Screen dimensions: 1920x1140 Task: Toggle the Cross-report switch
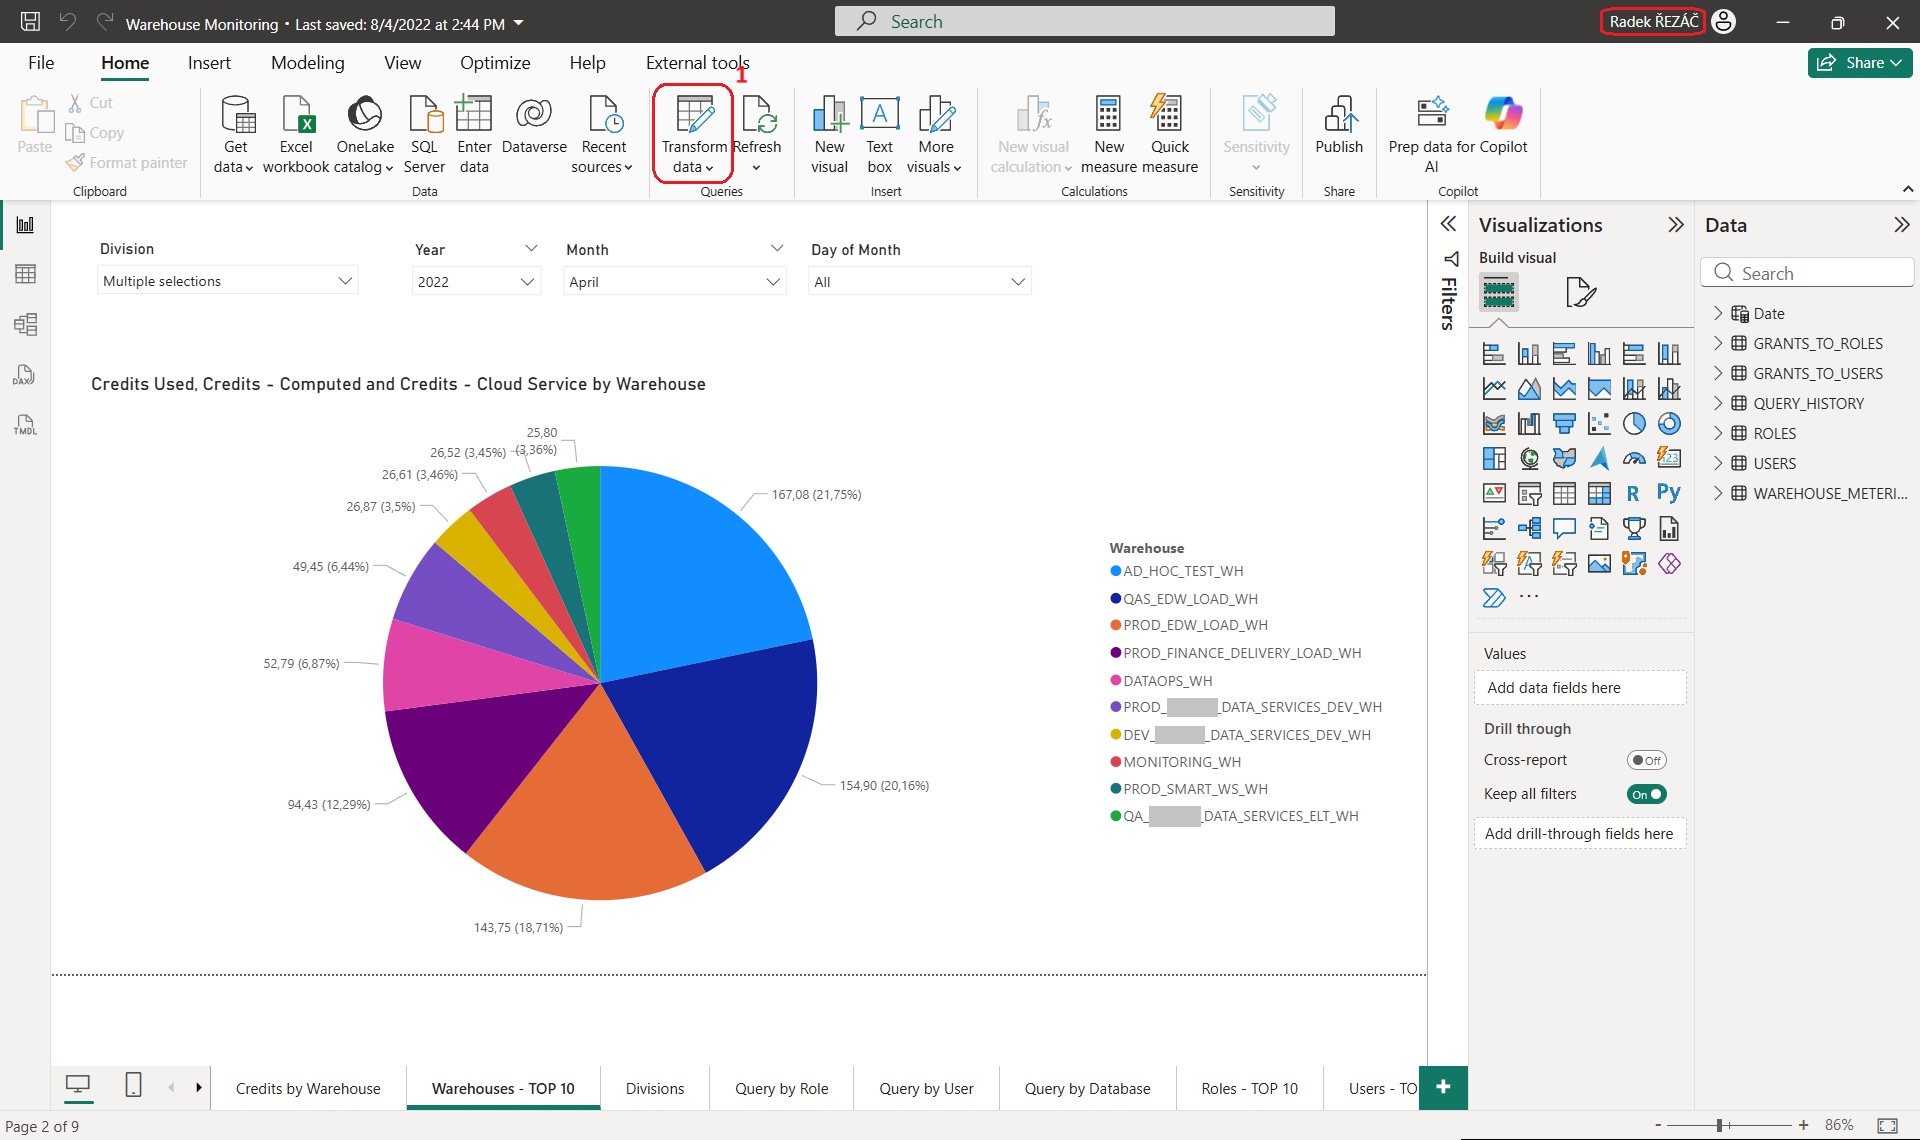pyautogui.click(x=1645, y=760)
